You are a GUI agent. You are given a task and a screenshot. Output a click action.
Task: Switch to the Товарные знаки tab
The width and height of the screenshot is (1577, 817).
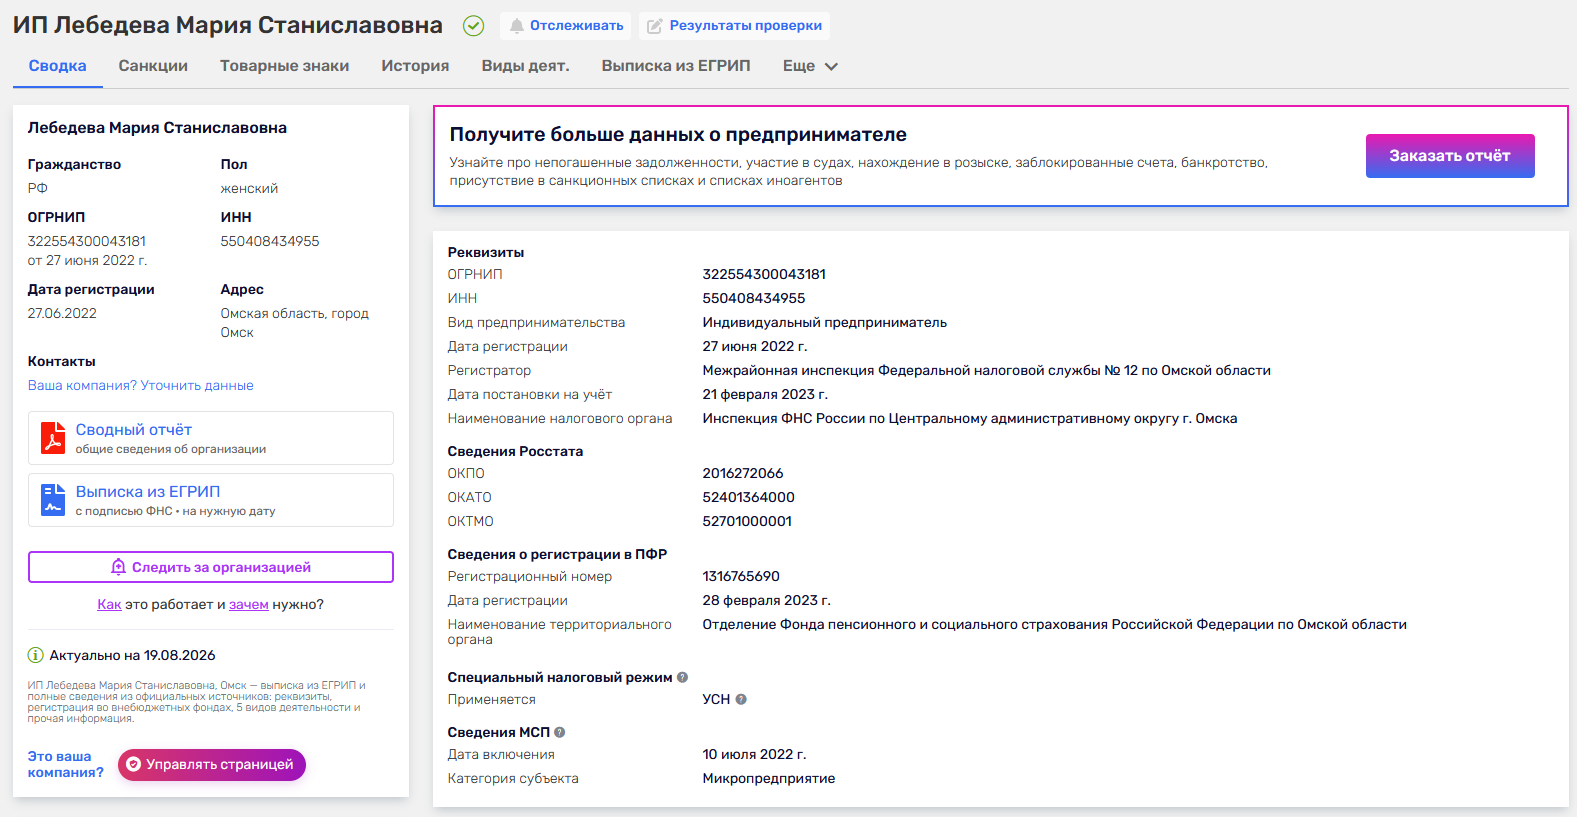(x=284, y=66)
